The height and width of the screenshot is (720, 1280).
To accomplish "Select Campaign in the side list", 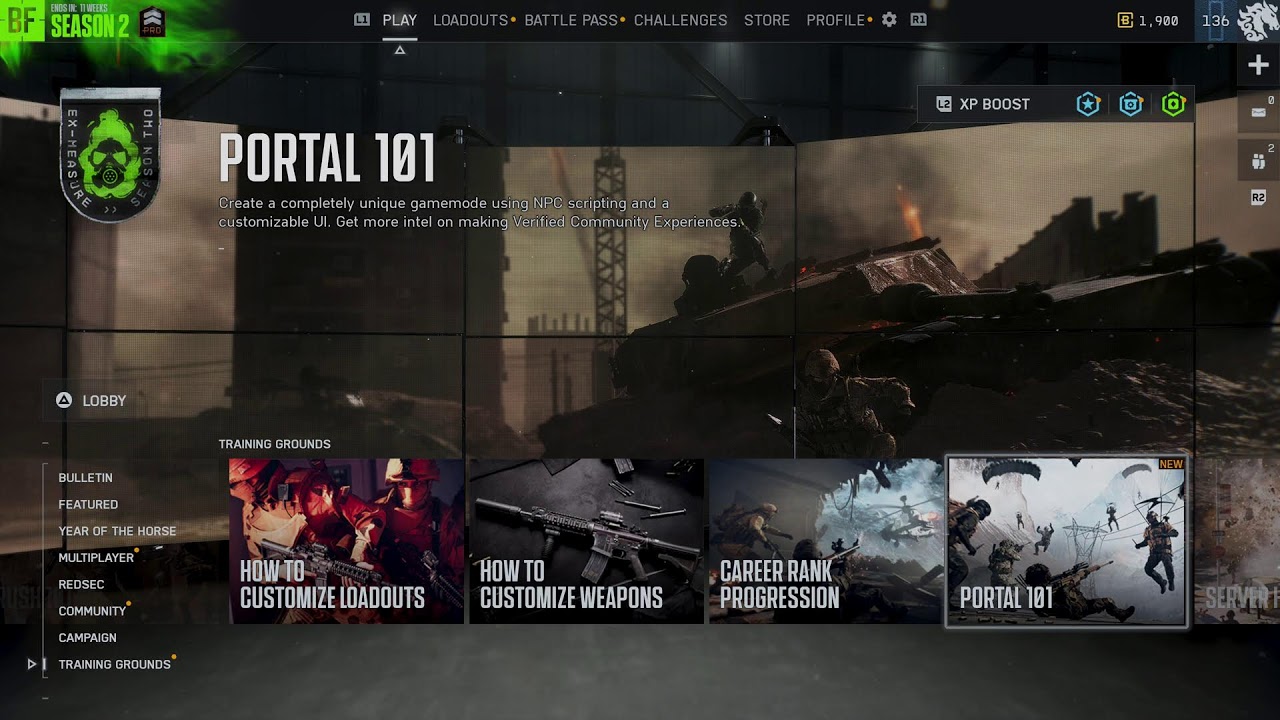I will coord(87,638).
